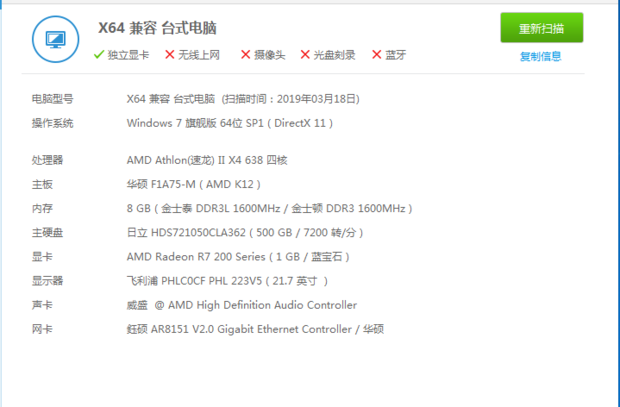
Task: Click the 华硕 F1A75-M motherboard value
Action: point(193,184)
